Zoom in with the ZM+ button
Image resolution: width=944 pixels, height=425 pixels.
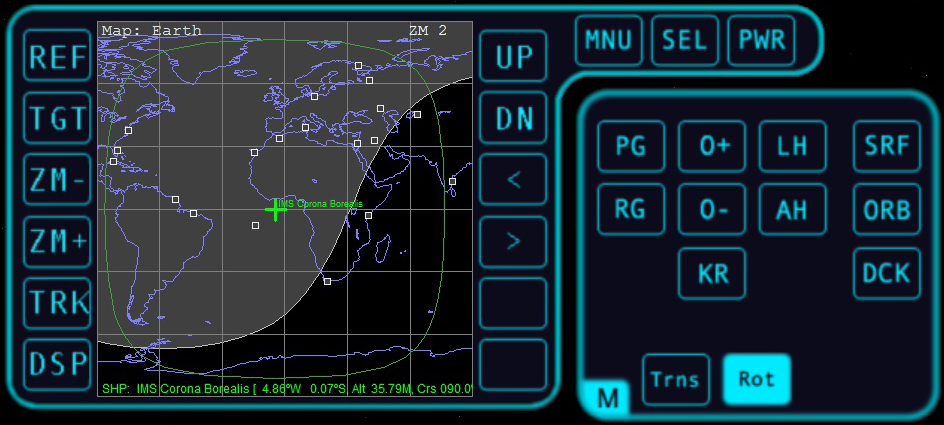[x=57, y=241]
